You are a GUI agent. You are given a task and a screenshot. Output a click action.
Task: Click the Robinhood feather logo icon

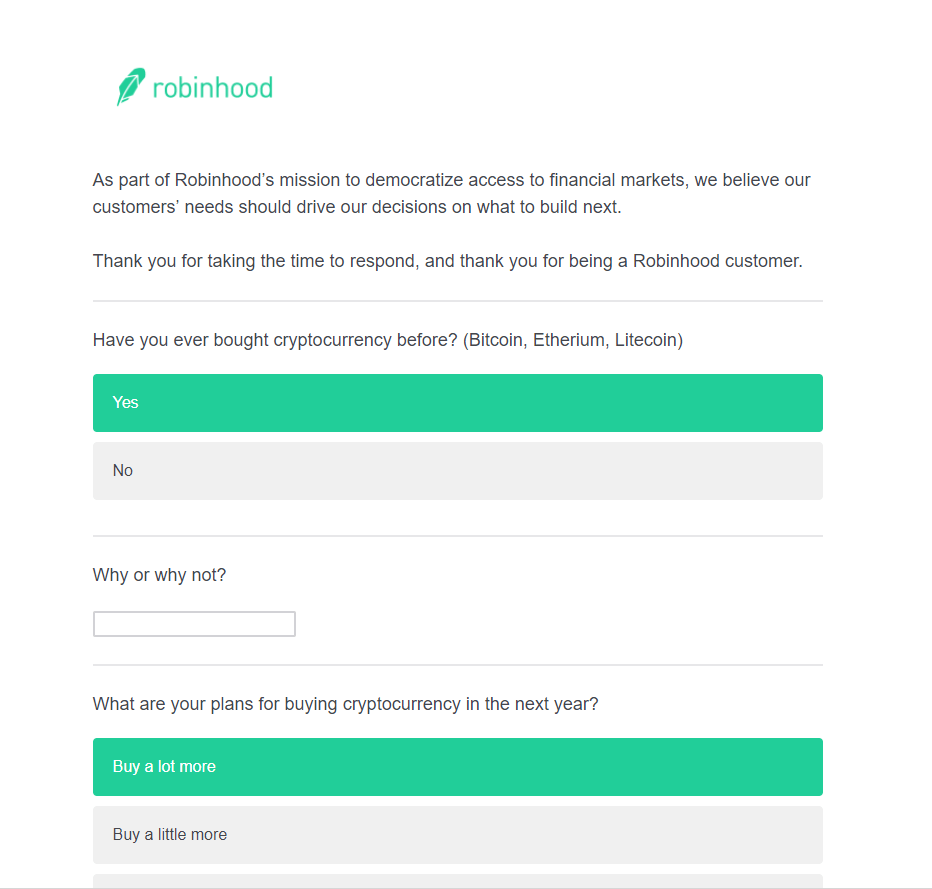click(130, 87)
